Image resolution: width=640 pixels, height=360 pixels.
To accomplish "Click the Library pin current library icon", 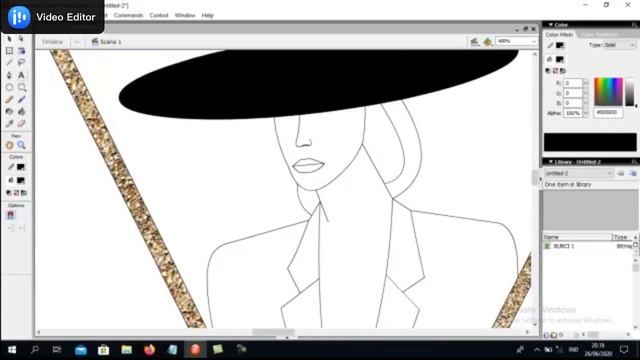I will point(621,173).
